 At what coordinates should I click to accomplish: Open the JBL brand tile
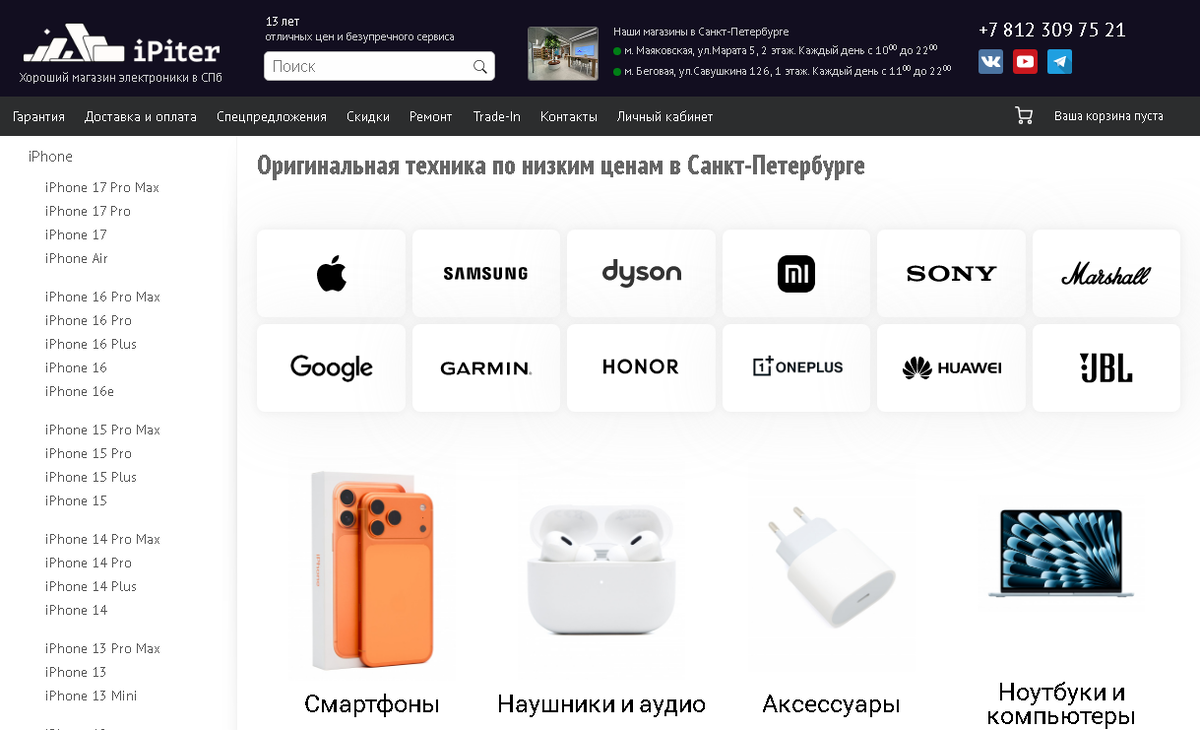pyautogui.click(x=1106, y=368)
